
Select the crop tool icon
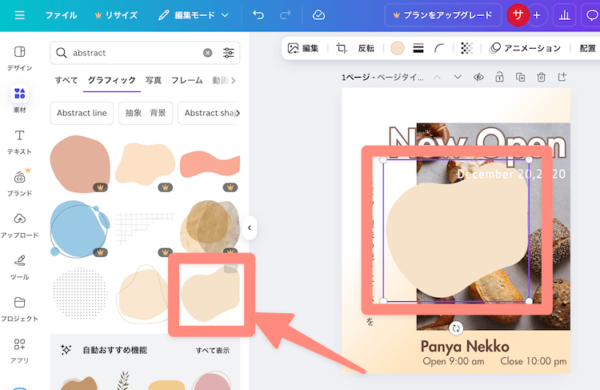pos(341,48)
